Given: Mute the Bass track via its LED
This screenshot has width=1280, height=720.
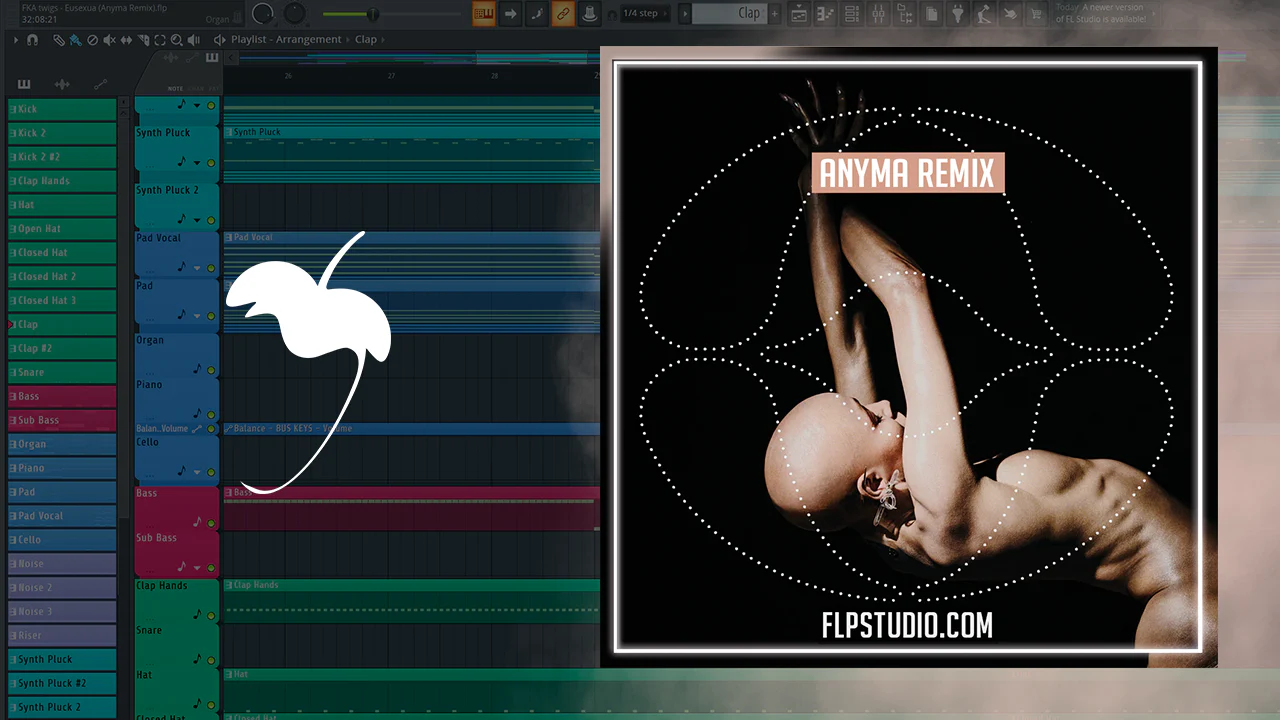Looking at the screenshot, I should coord(211,523).
